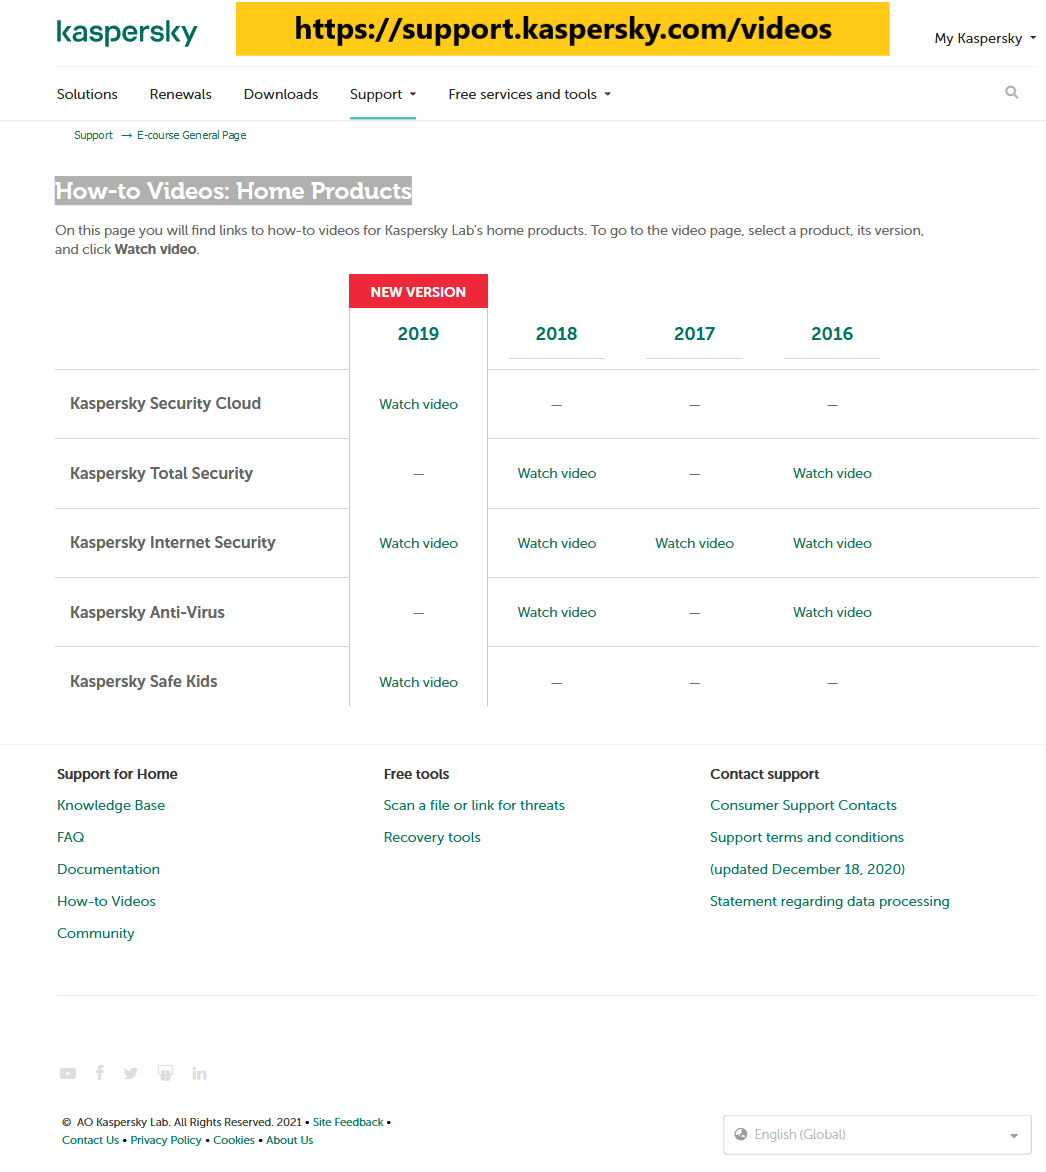This screenshot has width=1046, height=1172.
Task: Open the English (Global) language selector
Action: (877, 1135)
